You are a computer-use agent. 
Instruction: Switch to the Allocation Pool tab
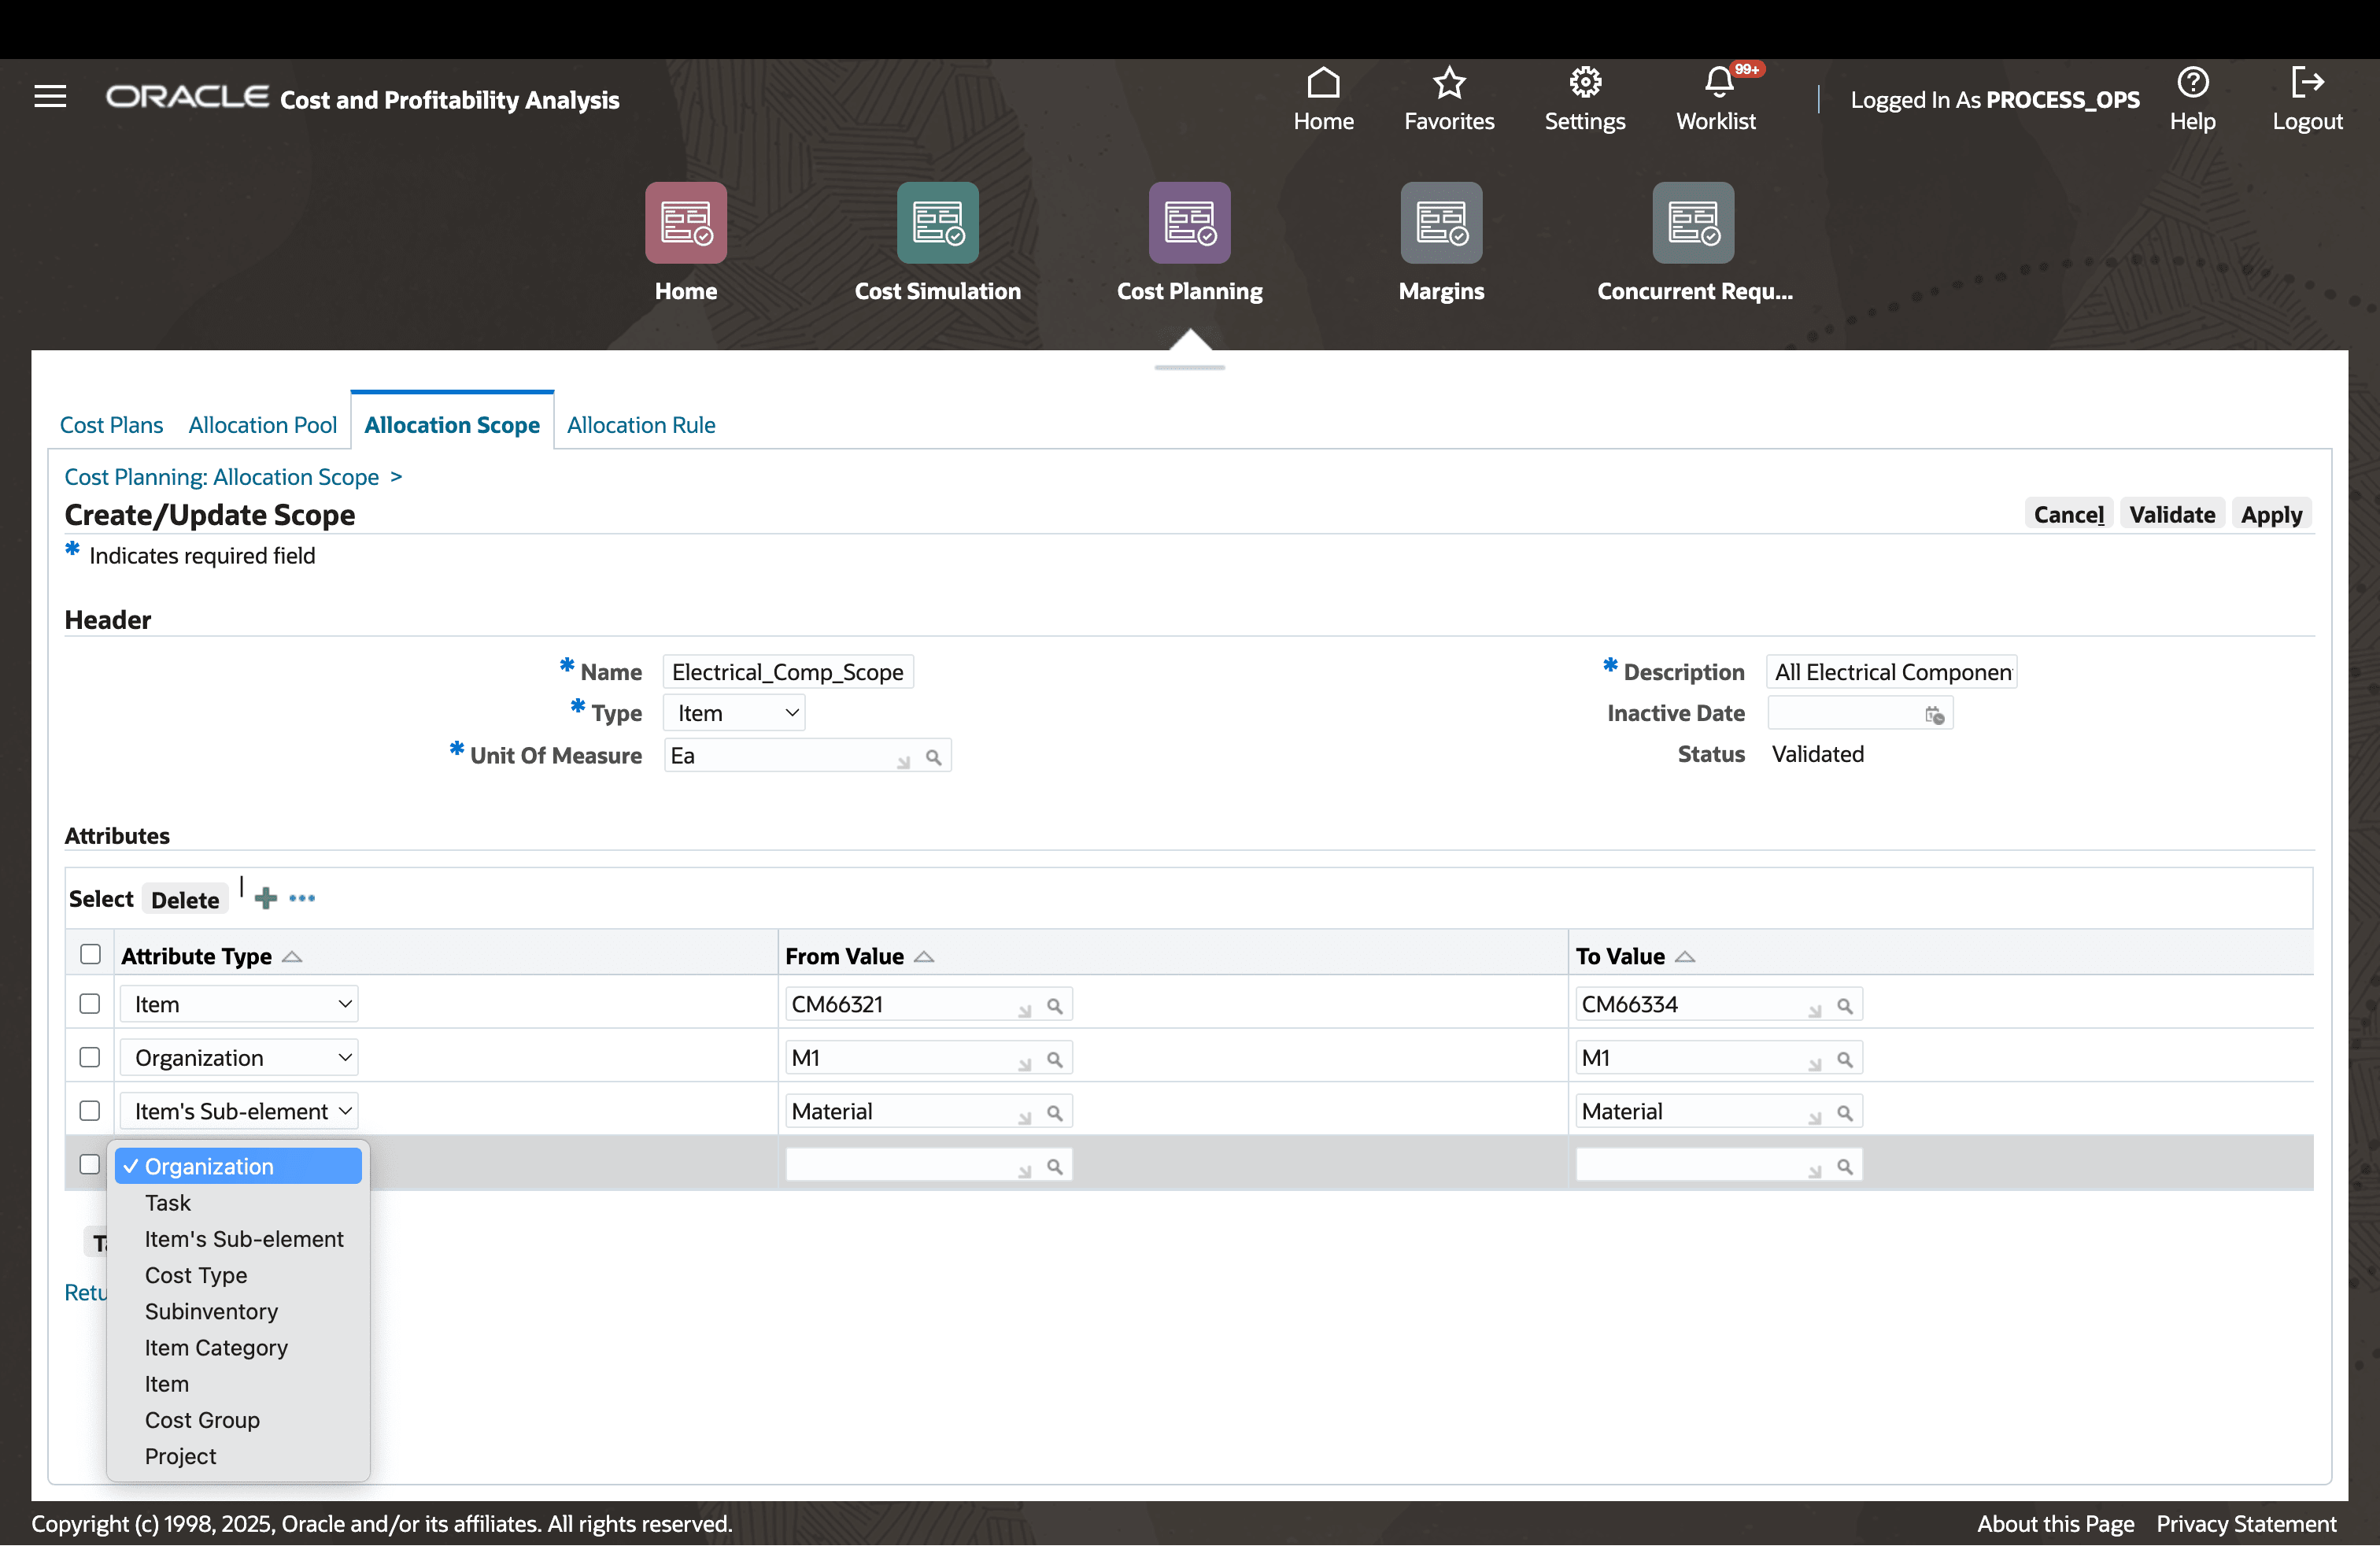tap(262, 425)
